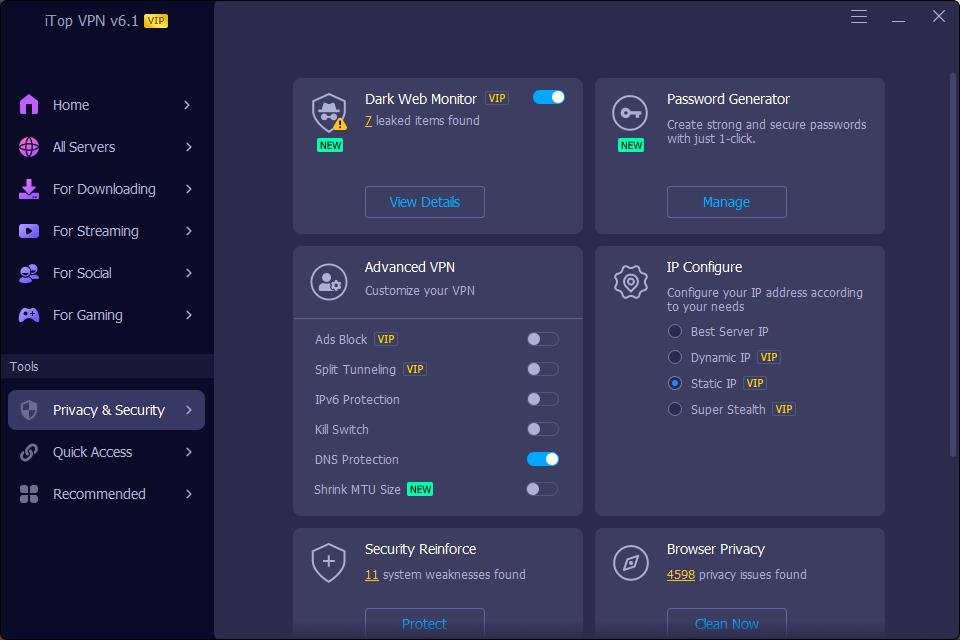Click the VIP badge next to iTop VPN title
Image resolution: width=960 pixels, height=640 pixels.
(156, 21)
